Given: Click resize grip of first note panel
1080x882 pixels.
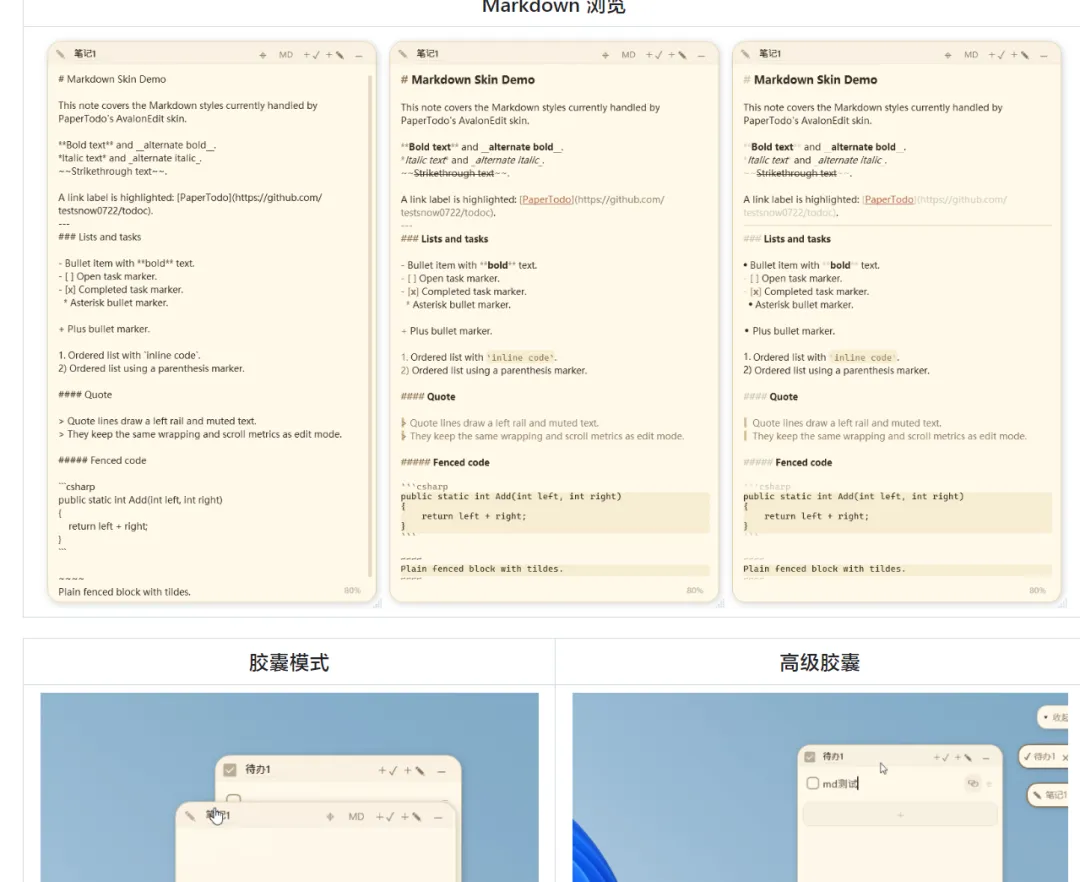Looking at the screenshot, I should (377, 603).
